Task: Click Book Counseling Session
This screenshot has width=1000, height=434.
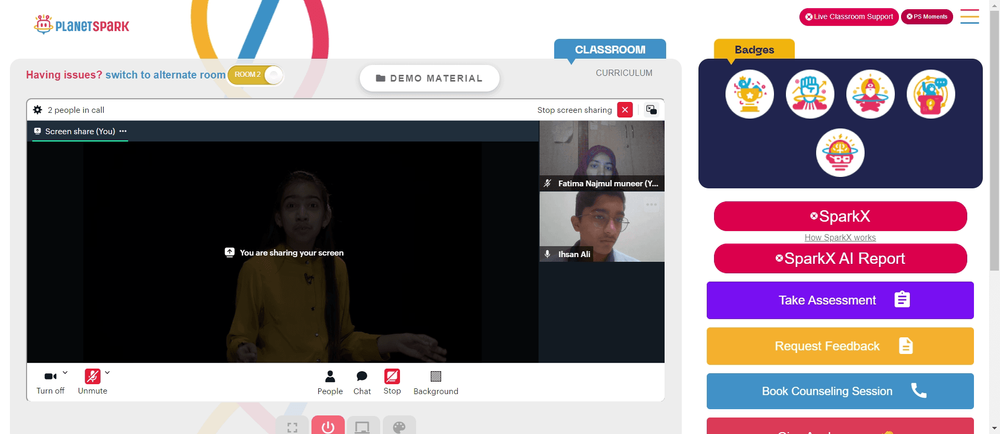Action: pyautogui.click(x=840, y=391)
